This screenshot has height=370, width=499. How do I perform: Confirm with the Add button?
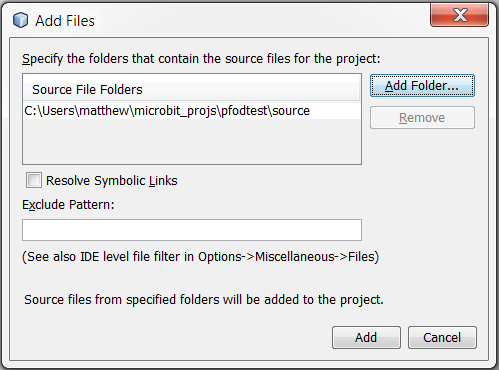(x=366, y=337)
